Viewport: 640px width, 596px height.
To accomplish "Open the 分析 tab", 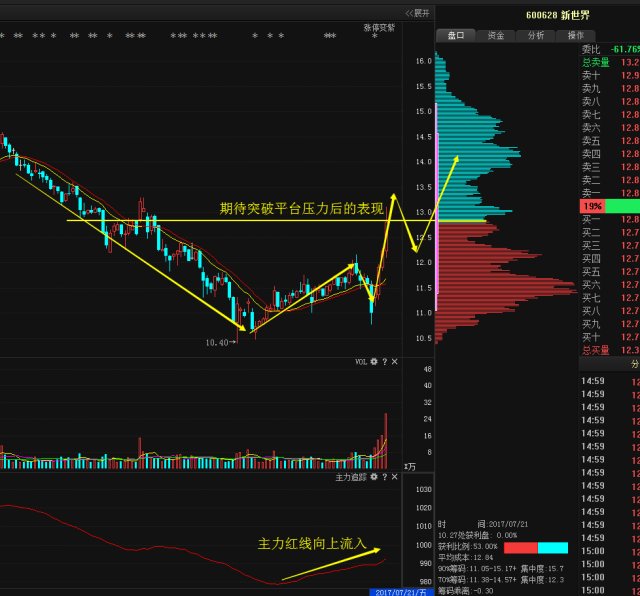I will (x=536, y=35).
